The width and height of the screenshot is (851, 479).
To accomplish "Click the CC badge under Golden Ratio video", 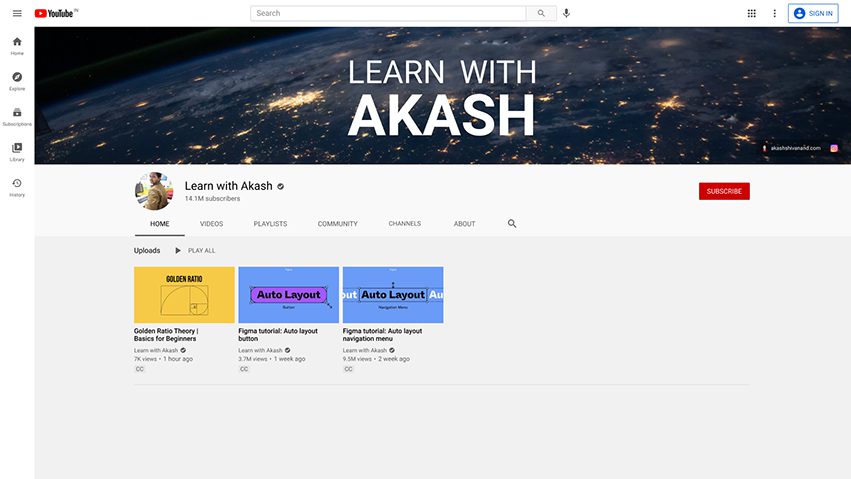I will point(139,369).
